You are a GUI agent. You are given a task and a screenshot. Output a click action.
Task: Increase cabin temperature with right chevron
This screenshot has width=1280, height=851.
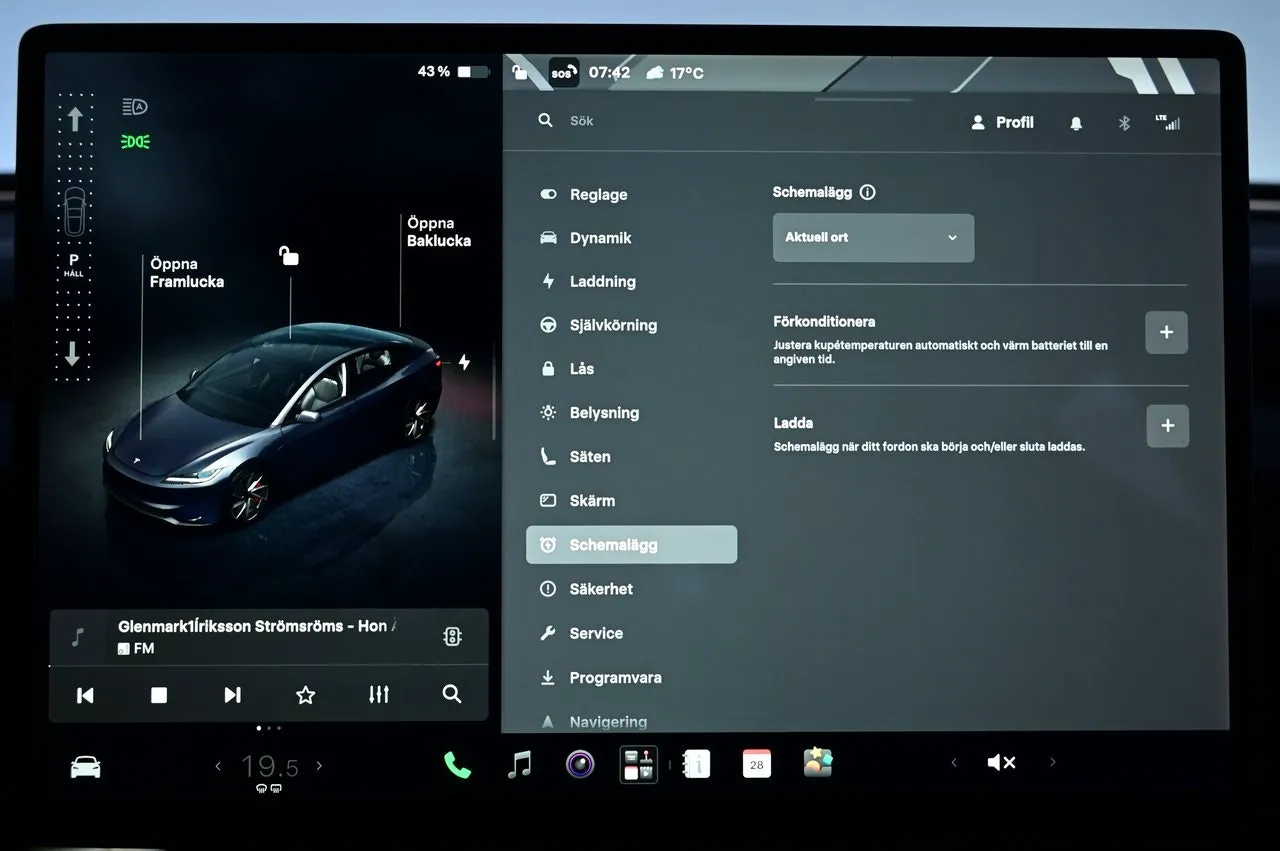point(319,766)
